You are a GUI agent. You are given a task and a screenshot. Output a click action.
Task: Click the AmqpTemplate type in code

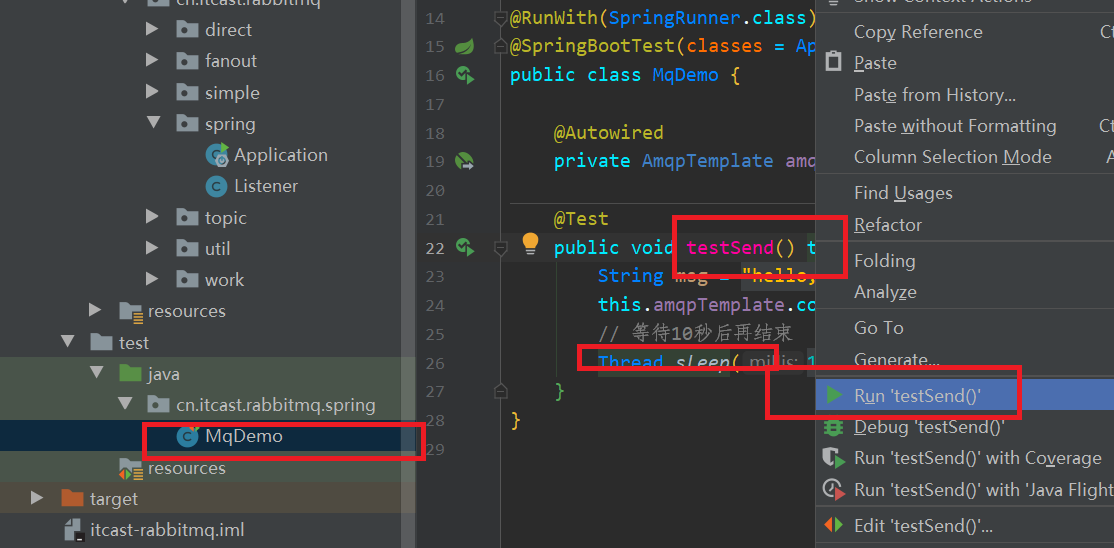pyautogui.click(x=708, y=161)
